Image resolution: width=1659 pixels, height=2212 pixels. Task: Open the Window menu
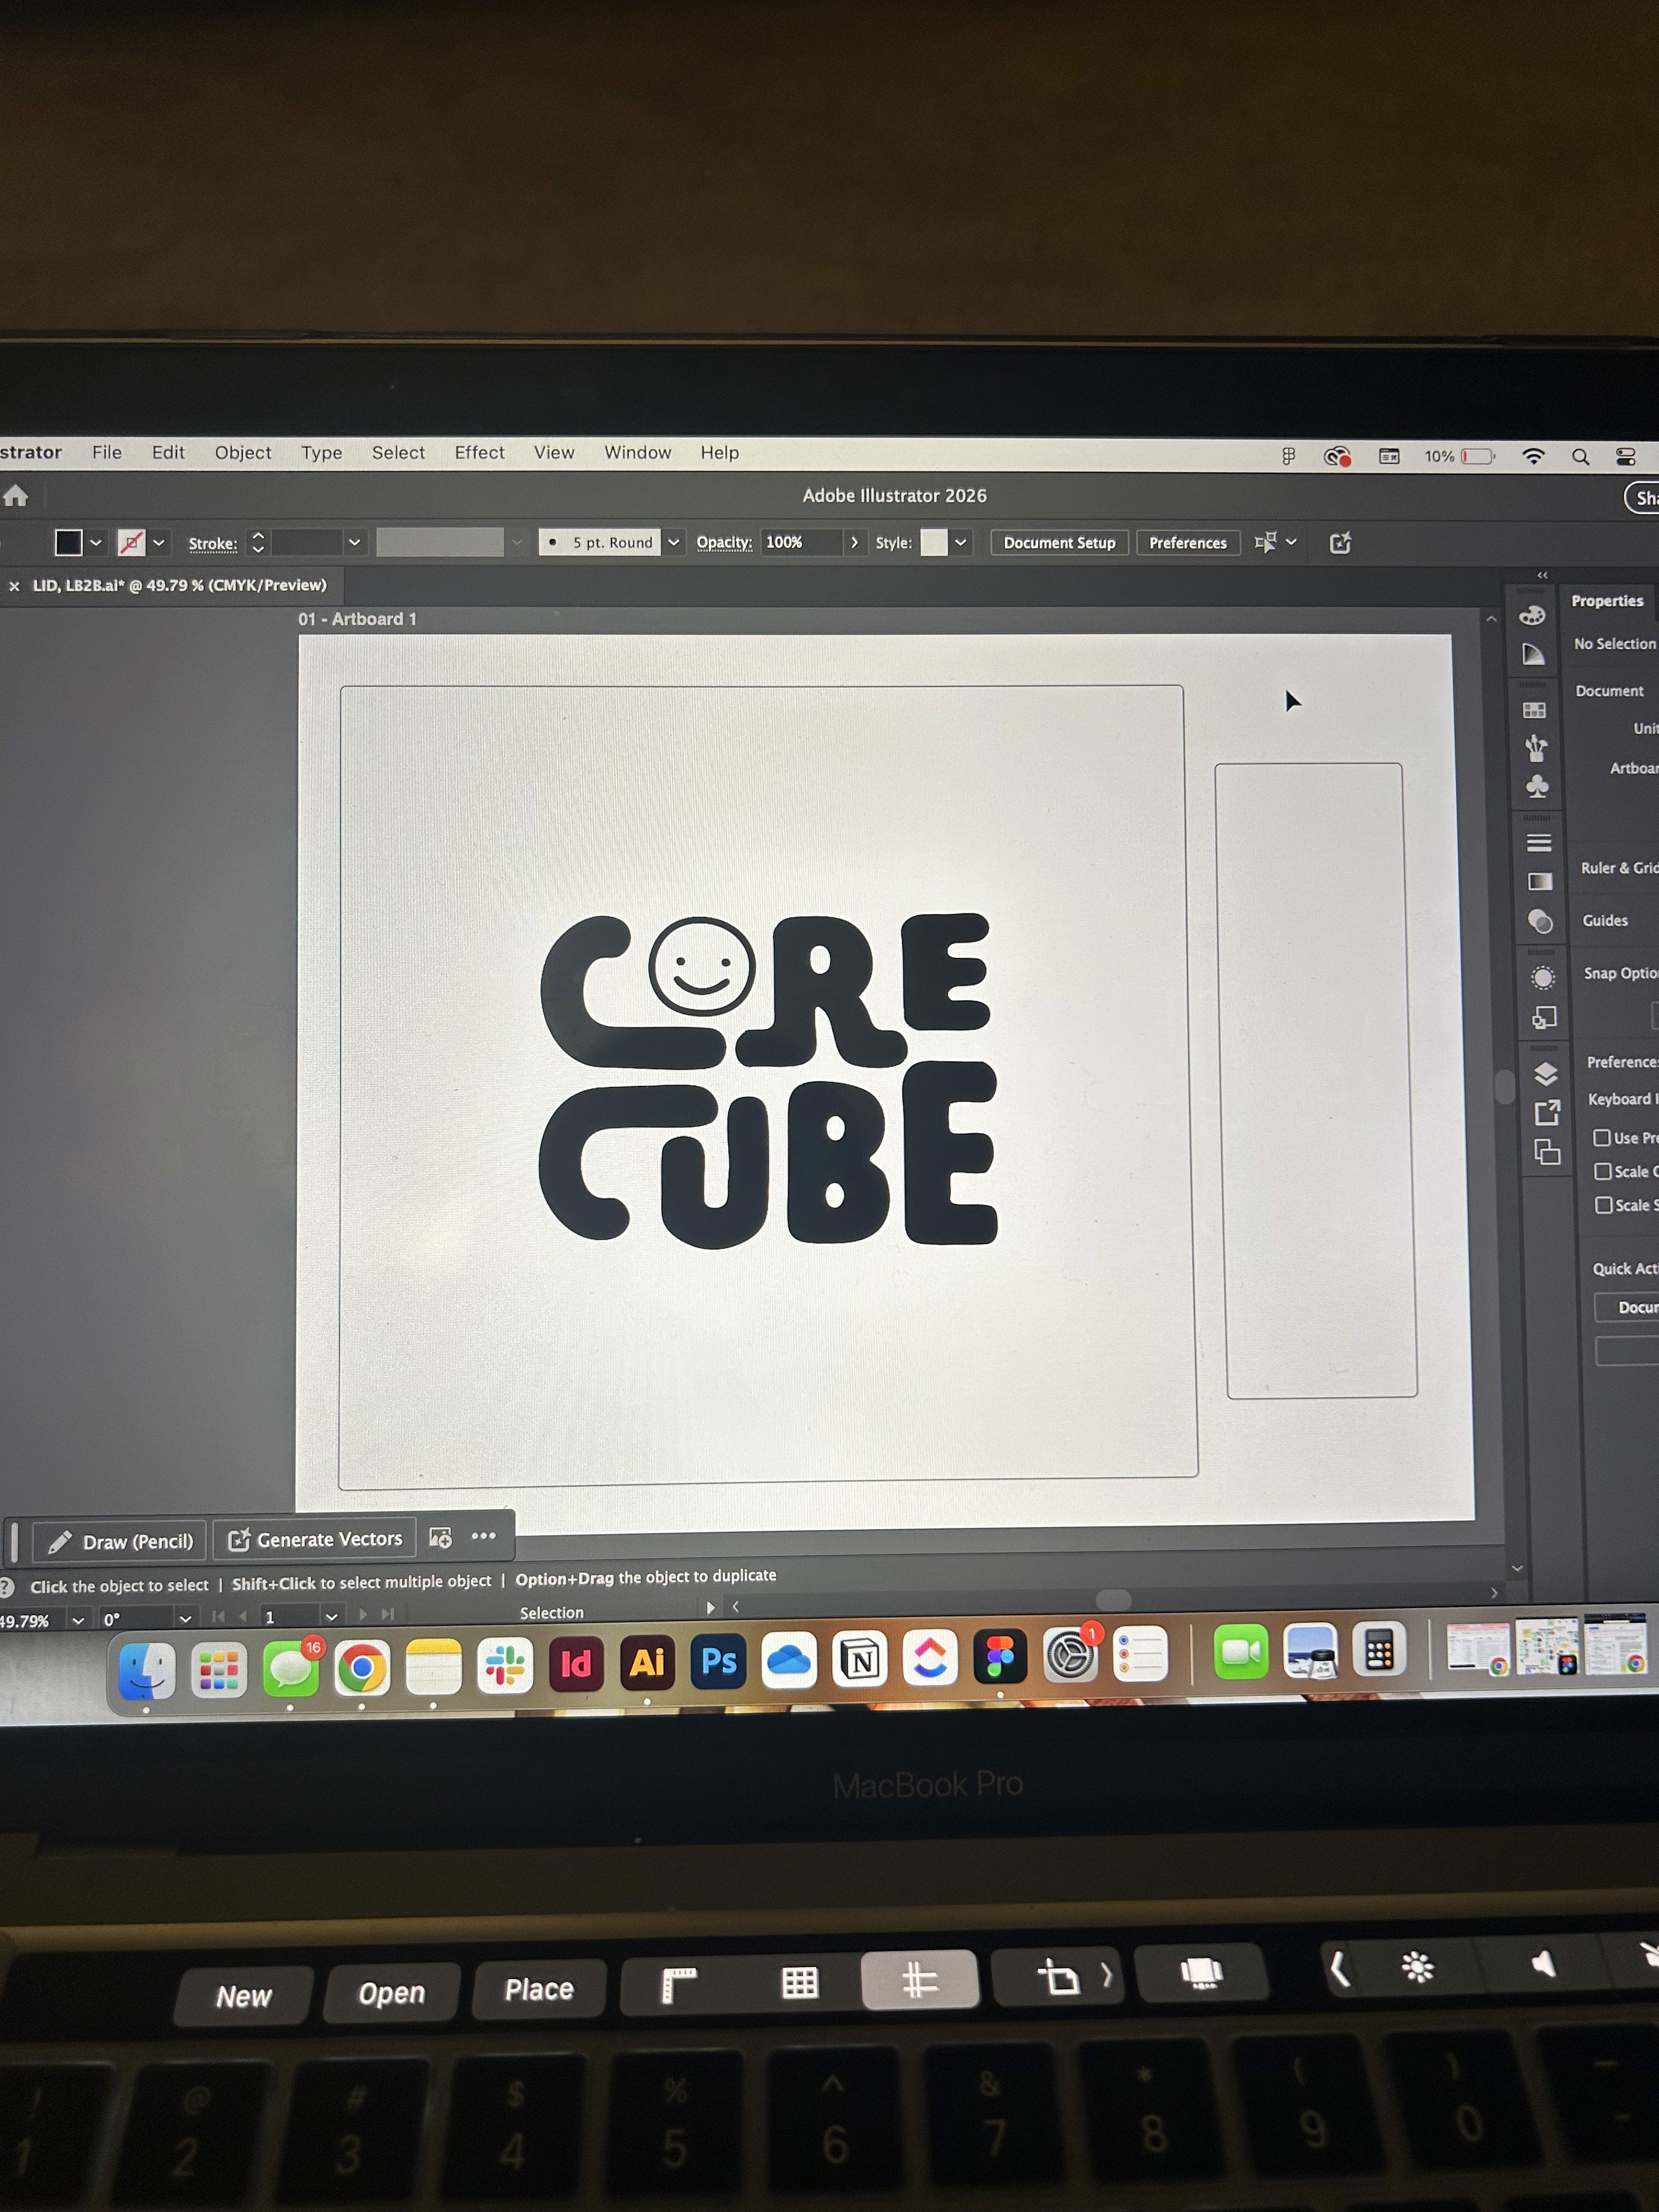pyautogui.click(x=637, y=453)
